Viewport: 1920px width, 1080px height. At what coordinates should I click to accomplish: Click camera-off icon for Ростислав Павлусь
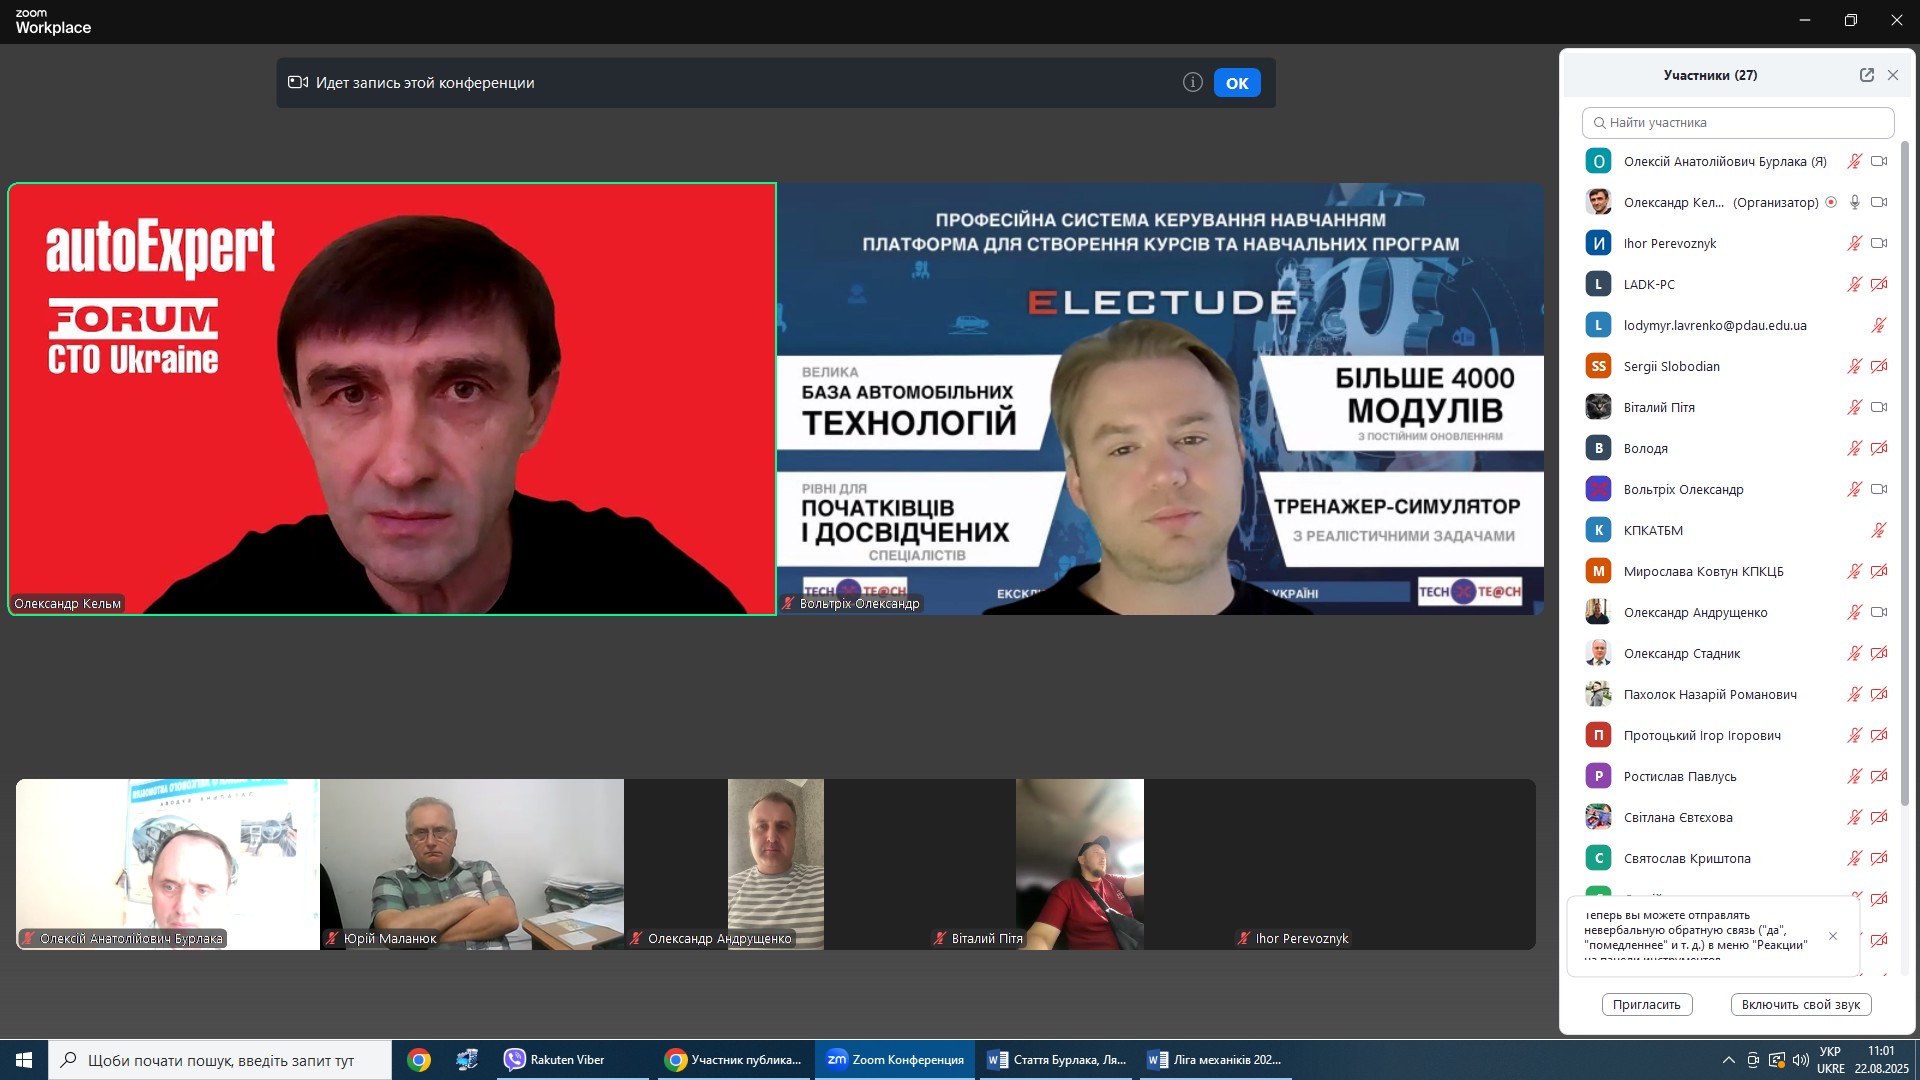point(1879,776)
